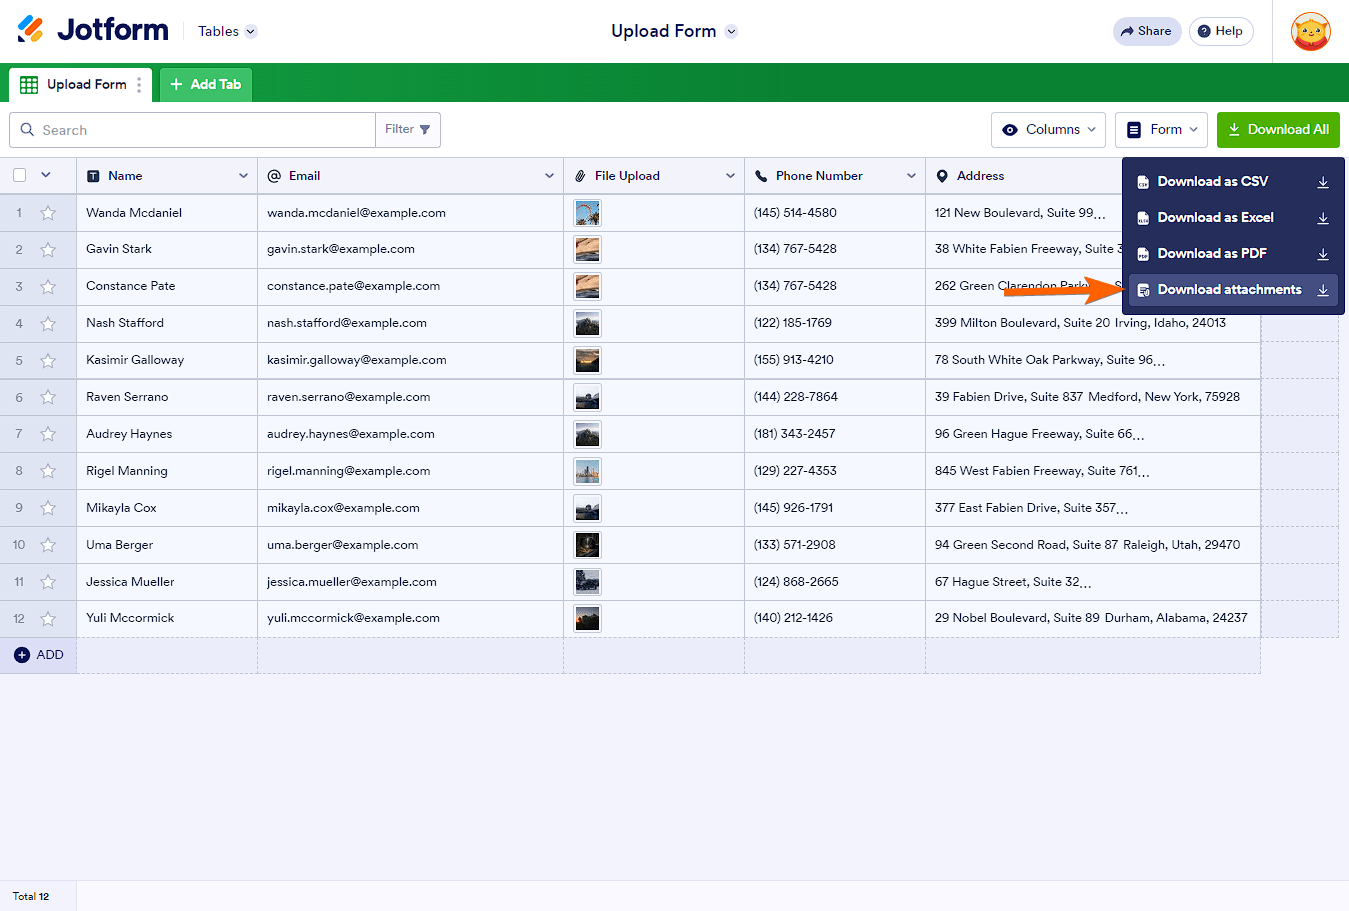Favorite the Yuli Mccormick row star

[x=48, y=619]
